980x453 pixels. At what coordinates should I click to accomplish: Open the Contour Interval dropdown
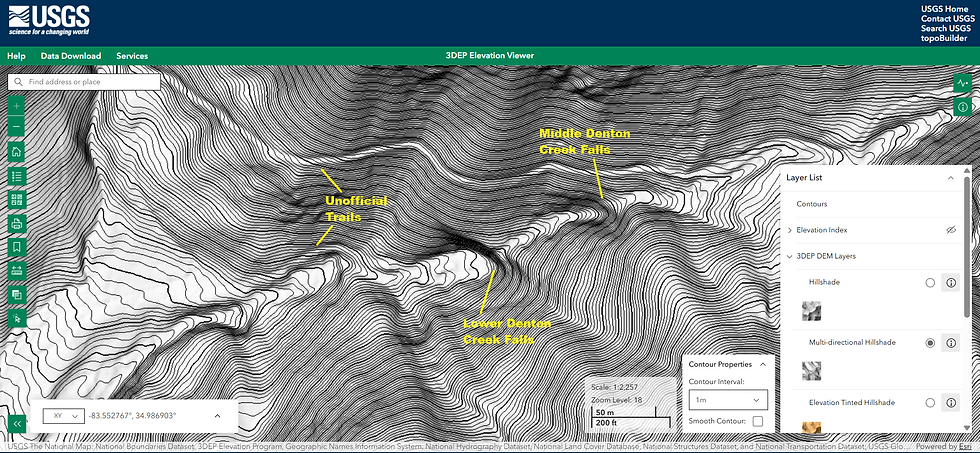(728, 400)
